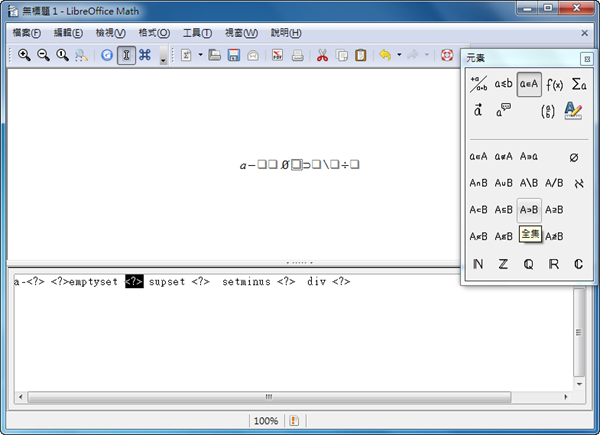Open the 編輯(E) menu
This screenshot has height=435, width=600.
68,33
